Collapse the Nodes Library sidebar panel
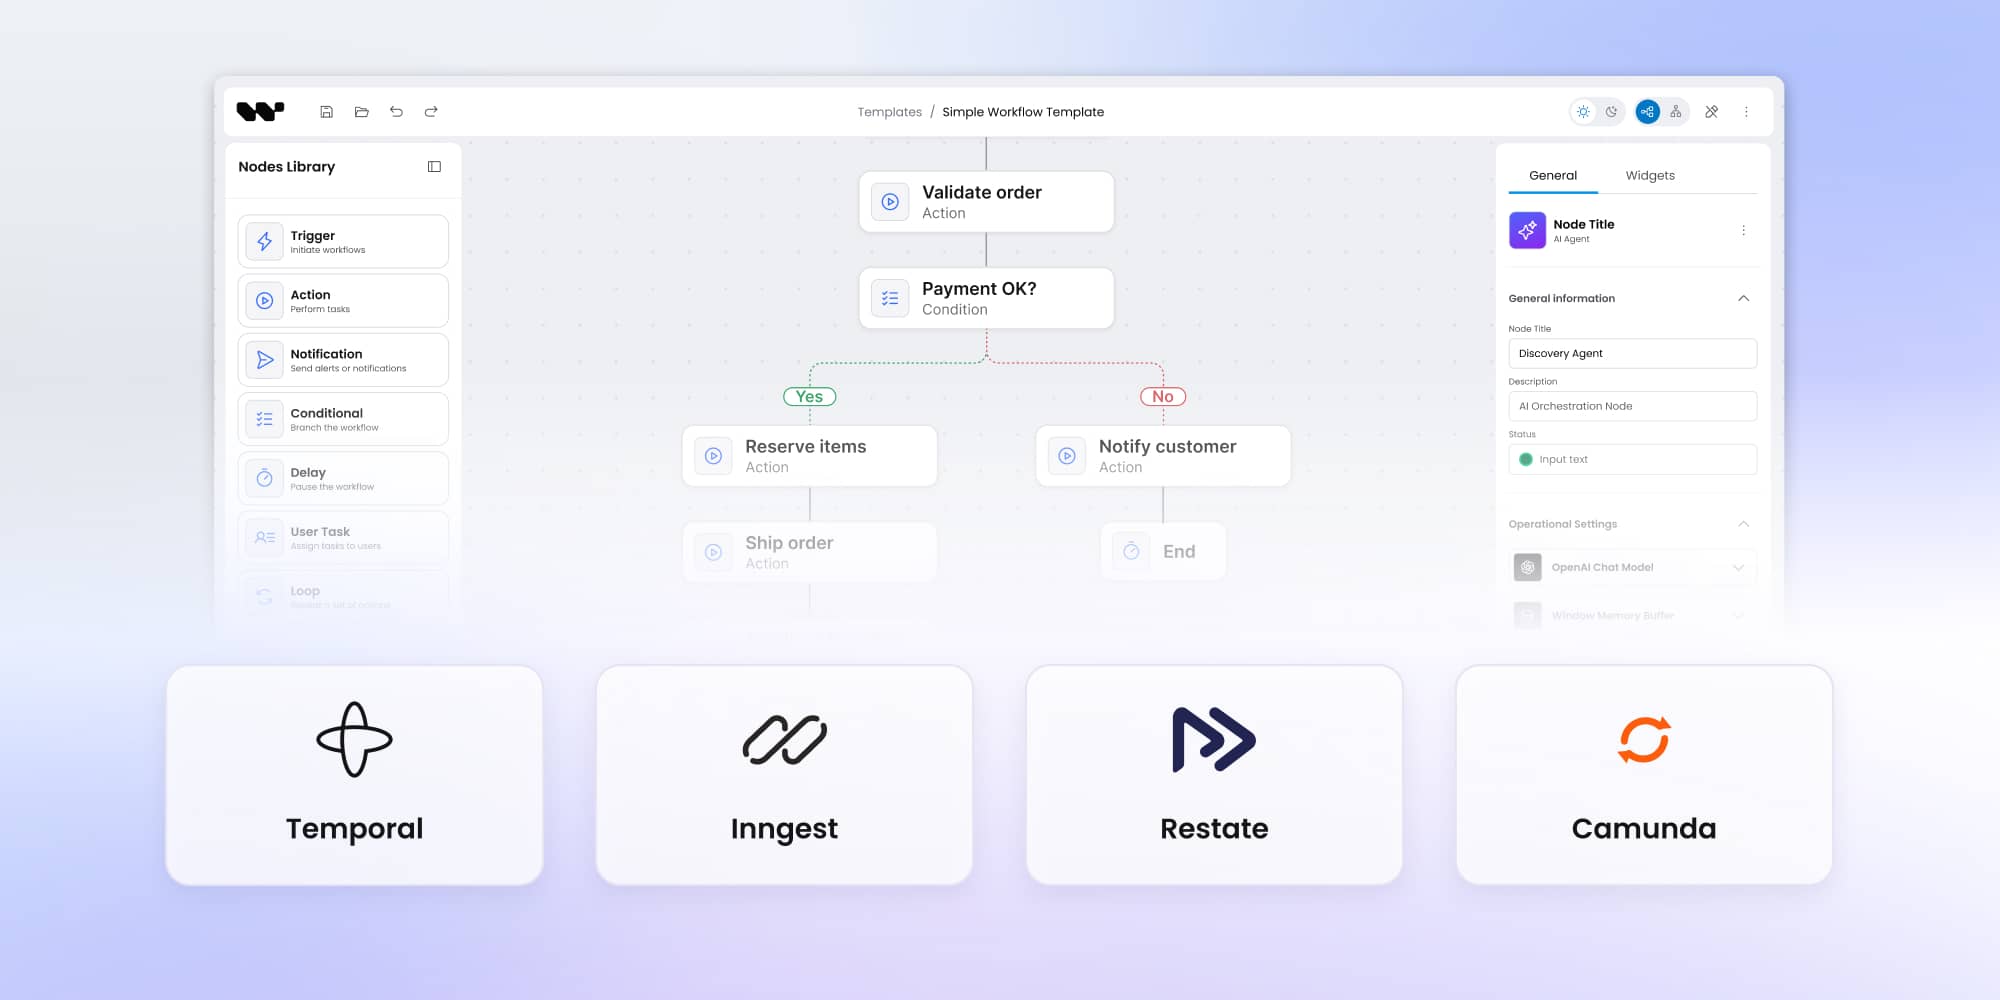This screenshot has width=2000, height=1000. [434, 167]
